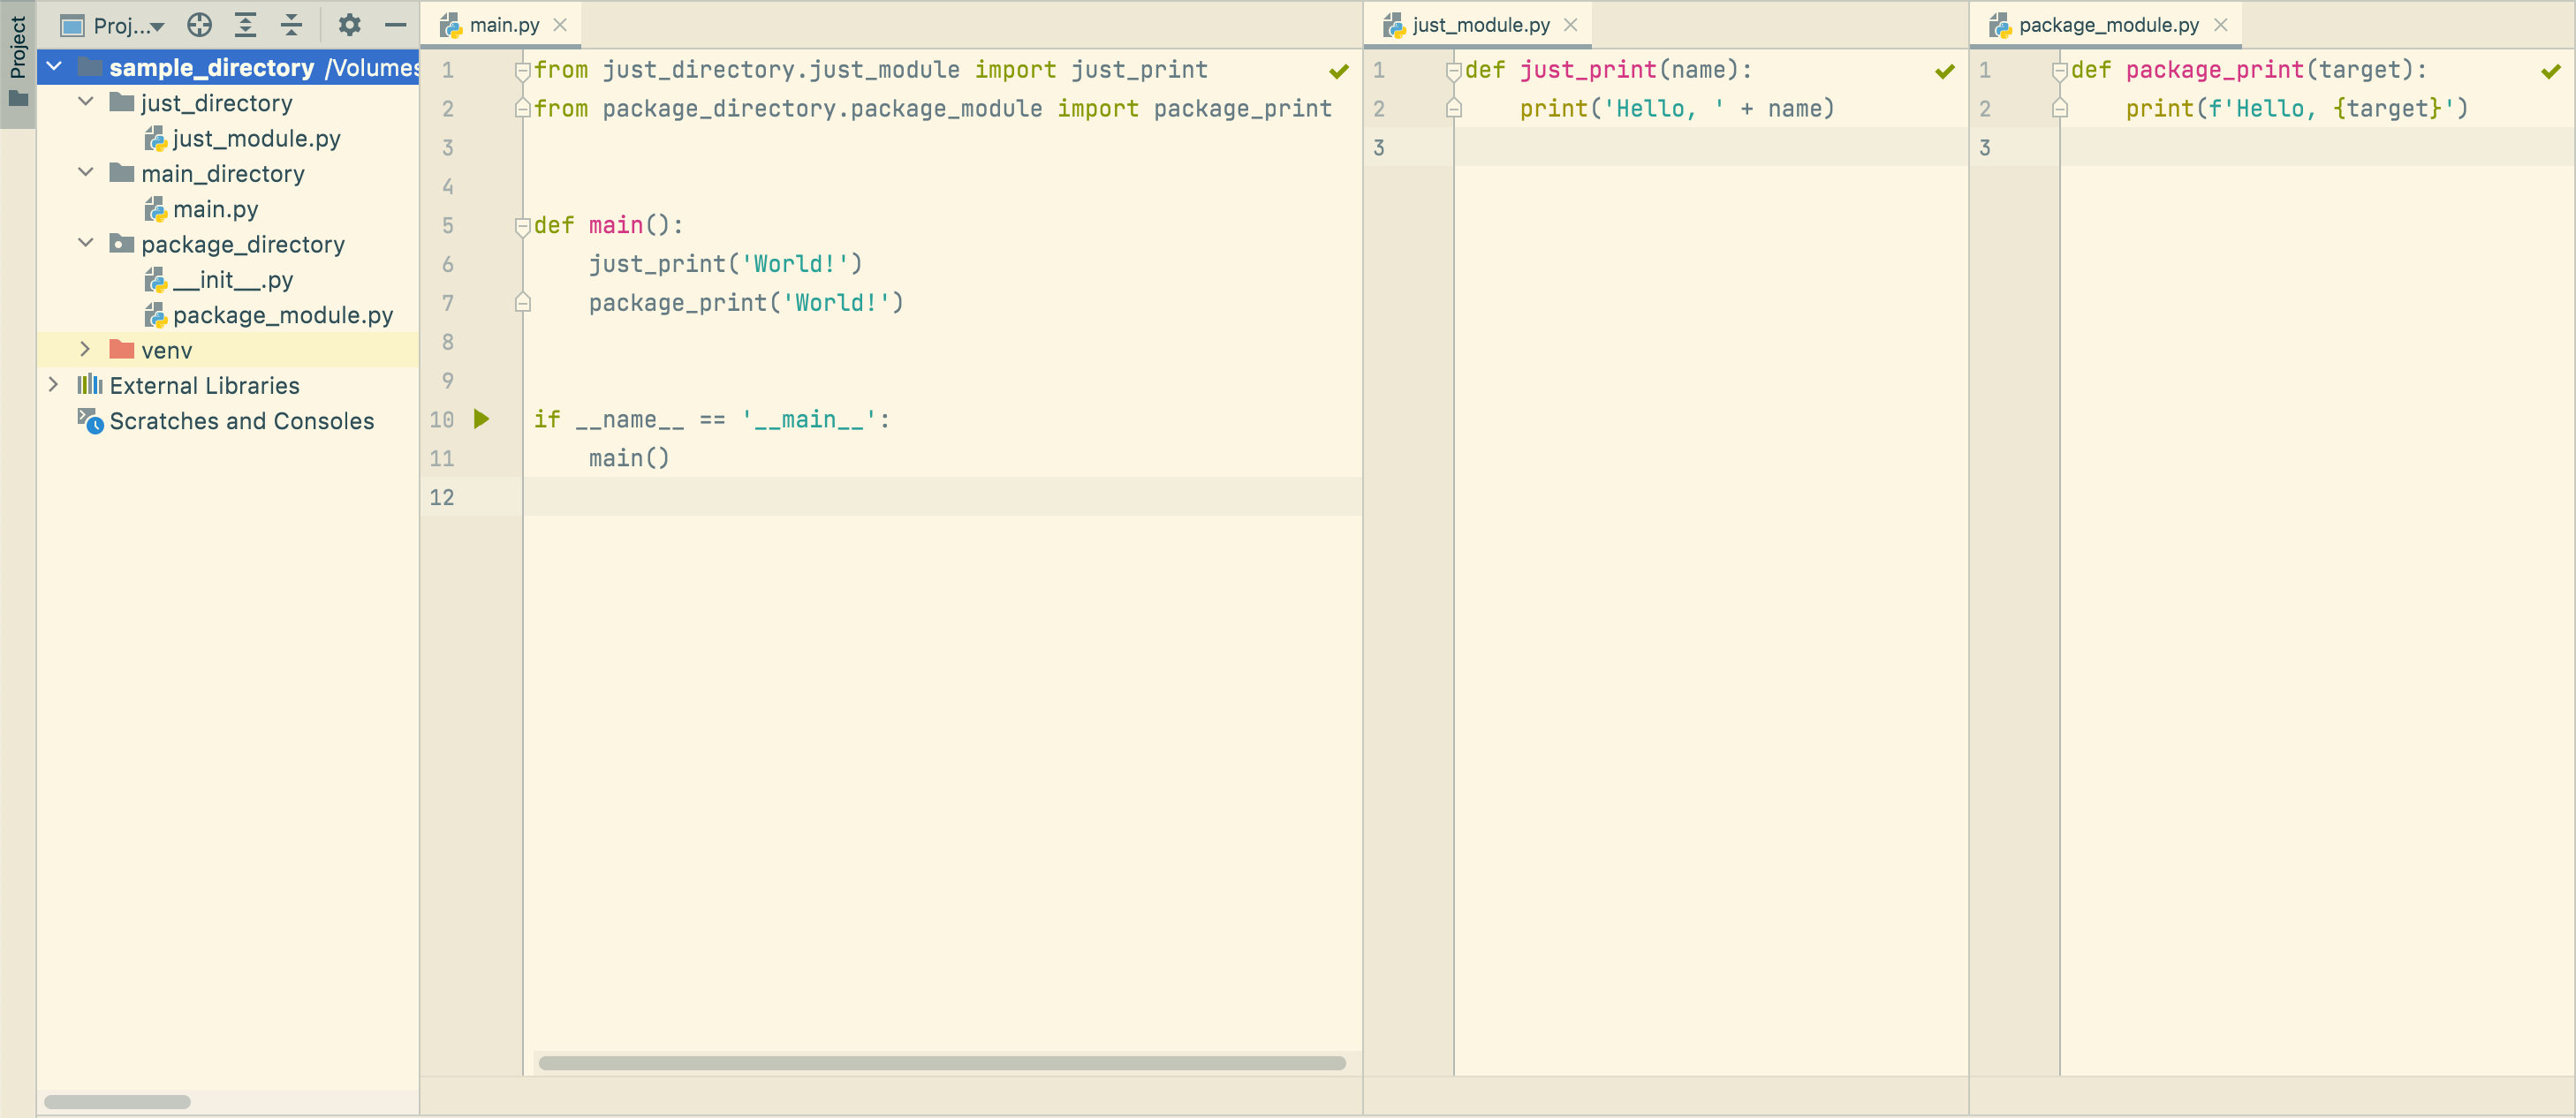Screen dimensions: 2576x1118
Task: Click the inspection checkmark in package_module.py editor
Action: point(2550,71)
